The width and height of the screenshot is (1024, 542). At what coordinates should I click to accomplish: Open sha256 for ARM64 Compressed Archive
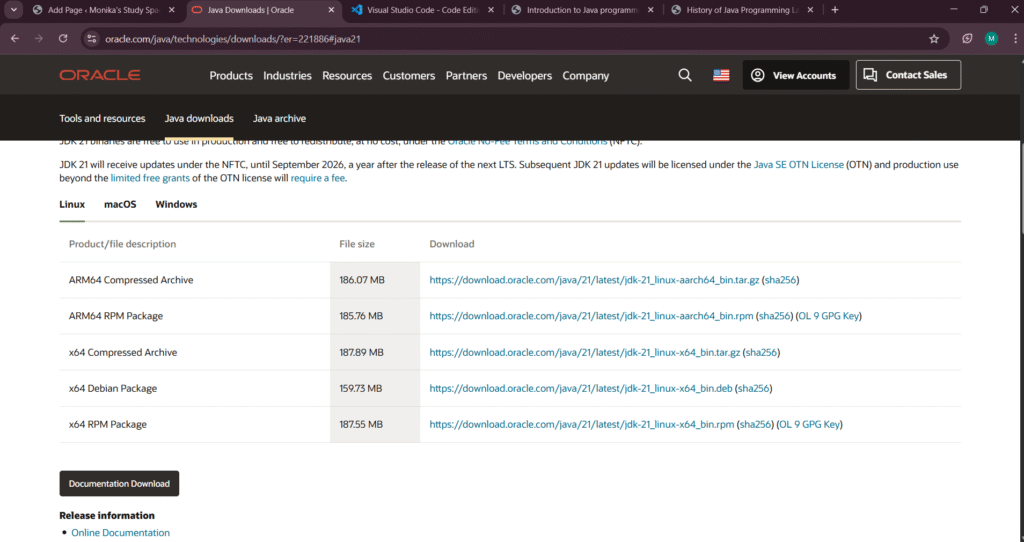point(780,280)
